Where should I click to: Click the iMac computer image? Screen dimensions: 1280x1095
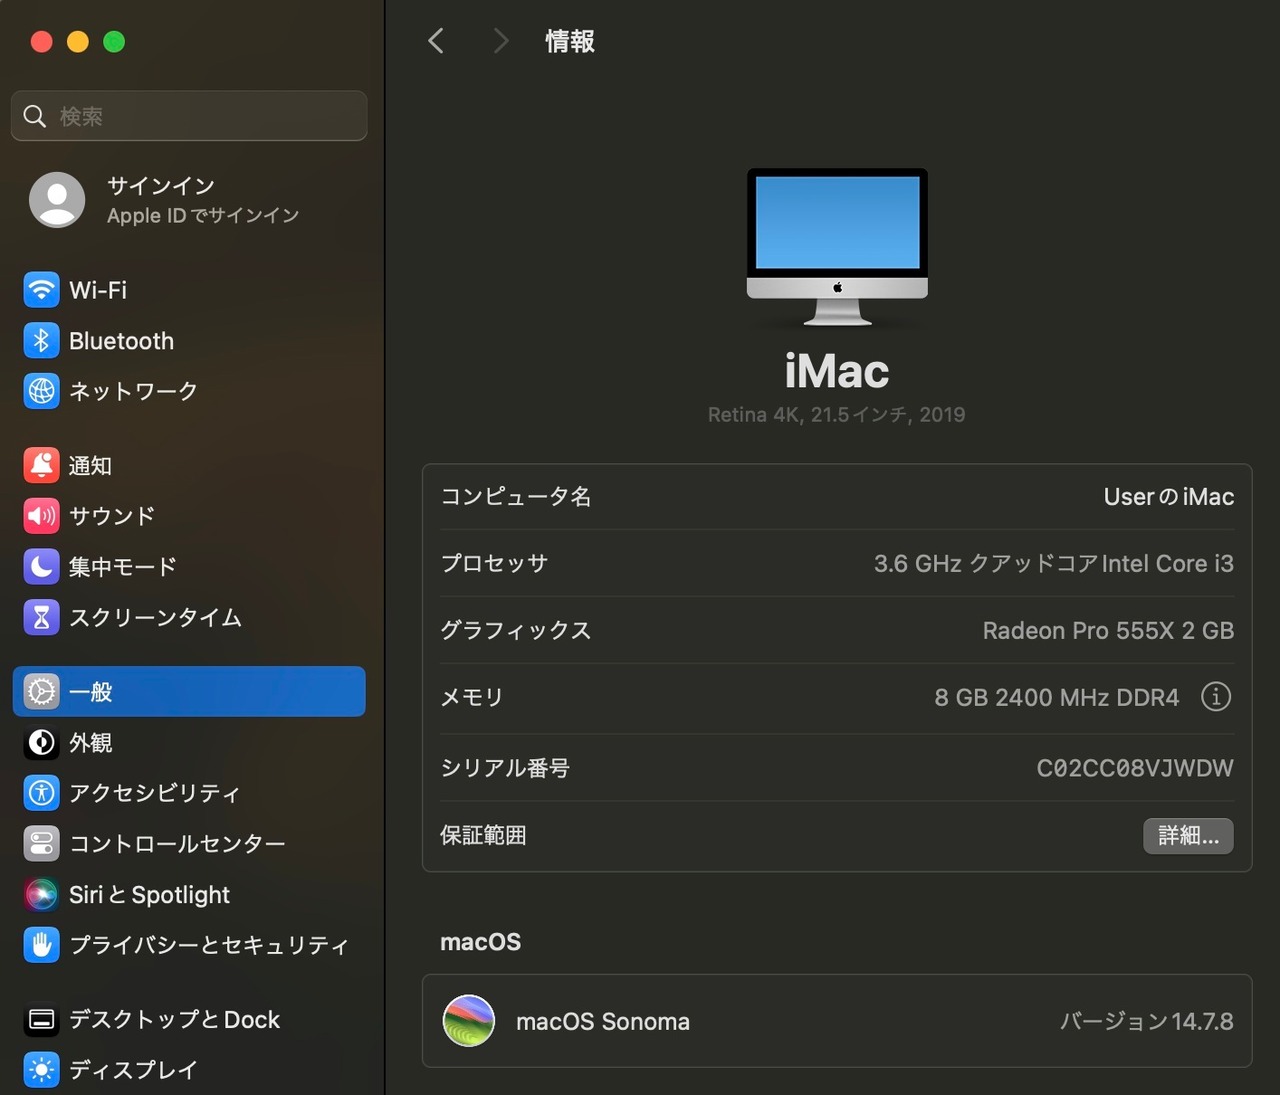[837, 246]
